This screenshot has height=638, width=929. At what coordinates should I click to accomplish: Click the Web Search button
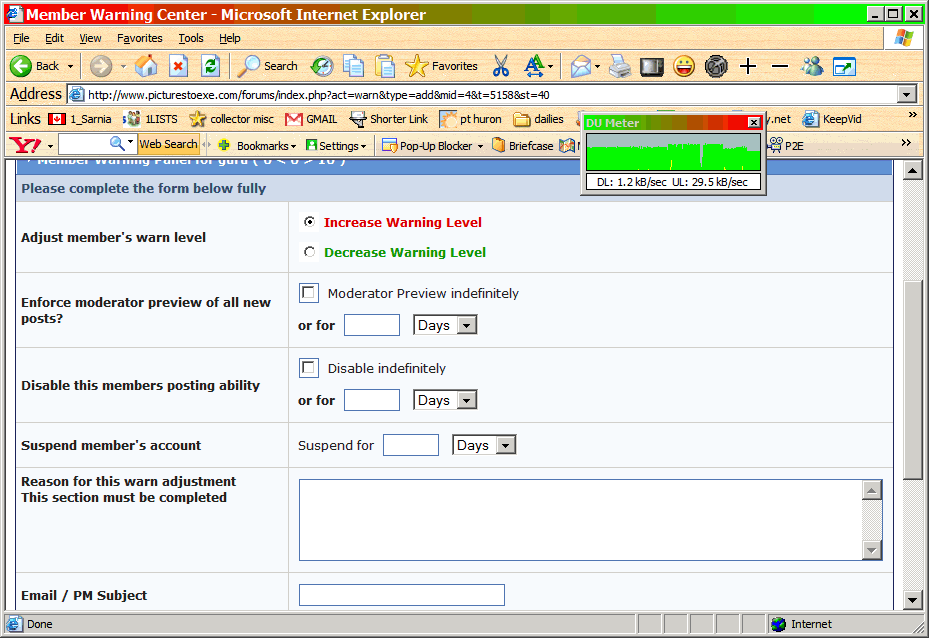tap(168, 144)
